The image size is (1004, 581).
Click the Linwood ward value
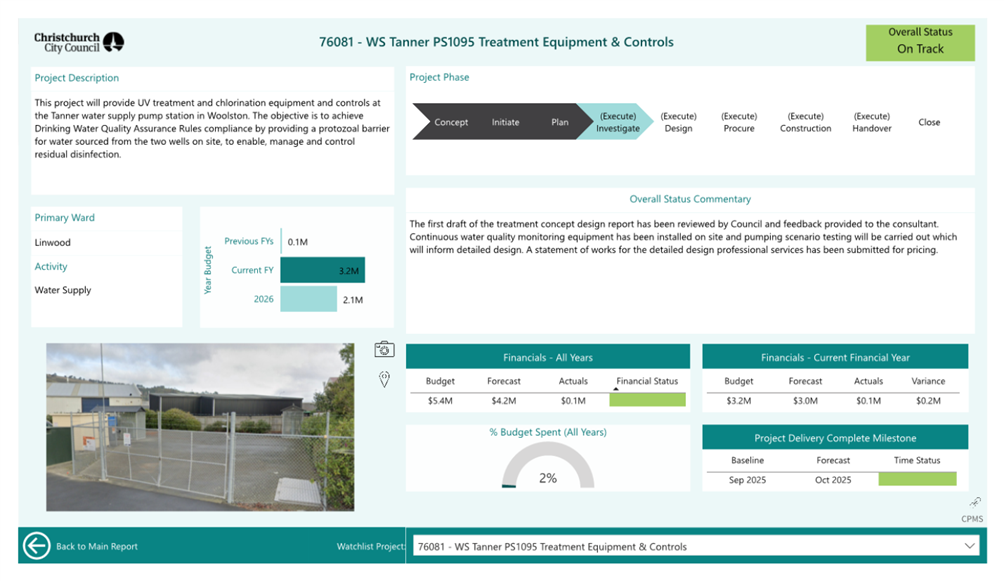[53, 242]
